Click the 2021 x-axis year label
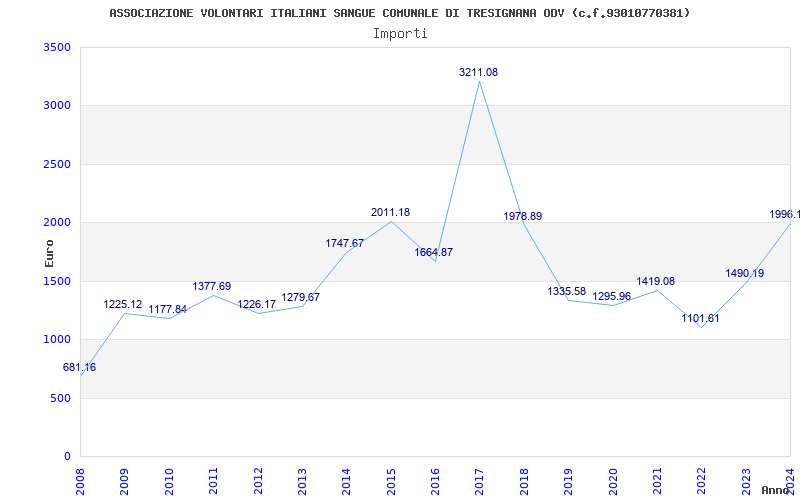The image size is (800, 500). point(657,481)
